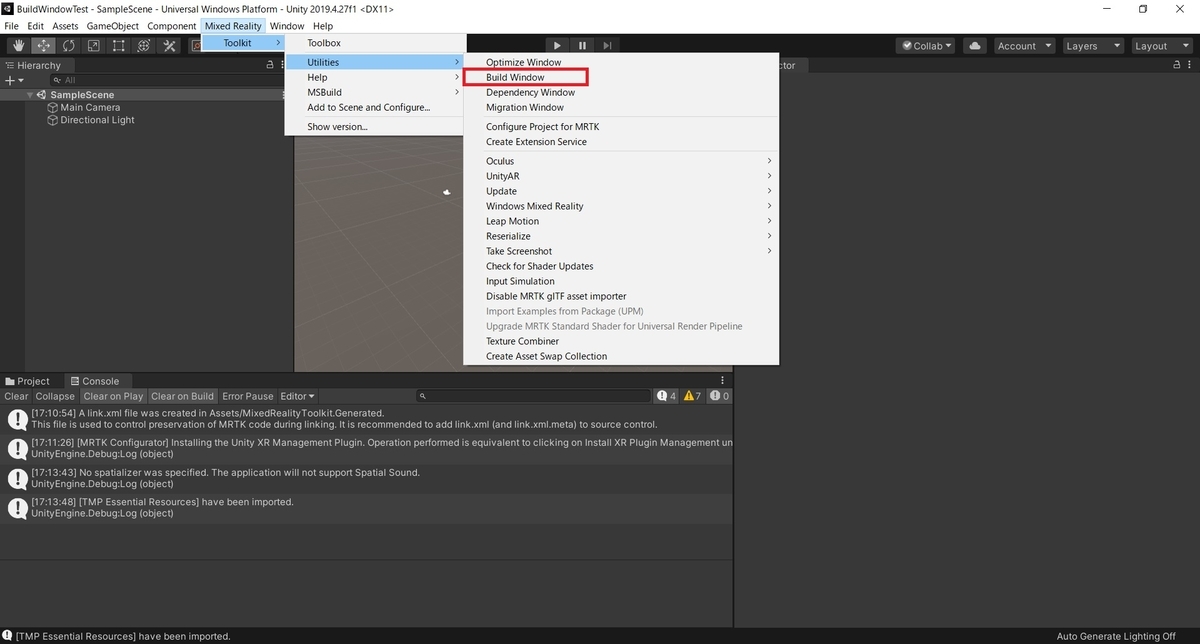Viewport: 1200px width, 644px height.
Task: Select Create Extension Service
Action: click(621, 142)
